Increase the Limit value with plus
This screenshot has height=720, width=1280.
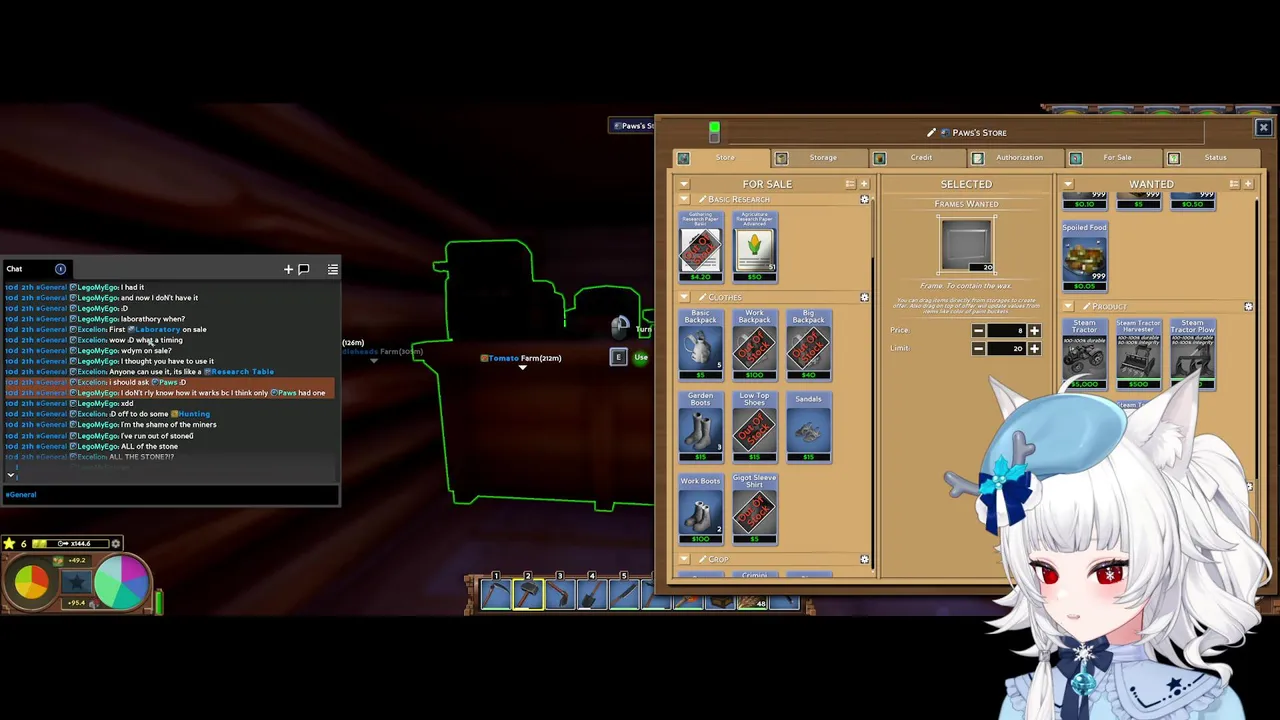pyautogui.click(x=1034, y=349)
